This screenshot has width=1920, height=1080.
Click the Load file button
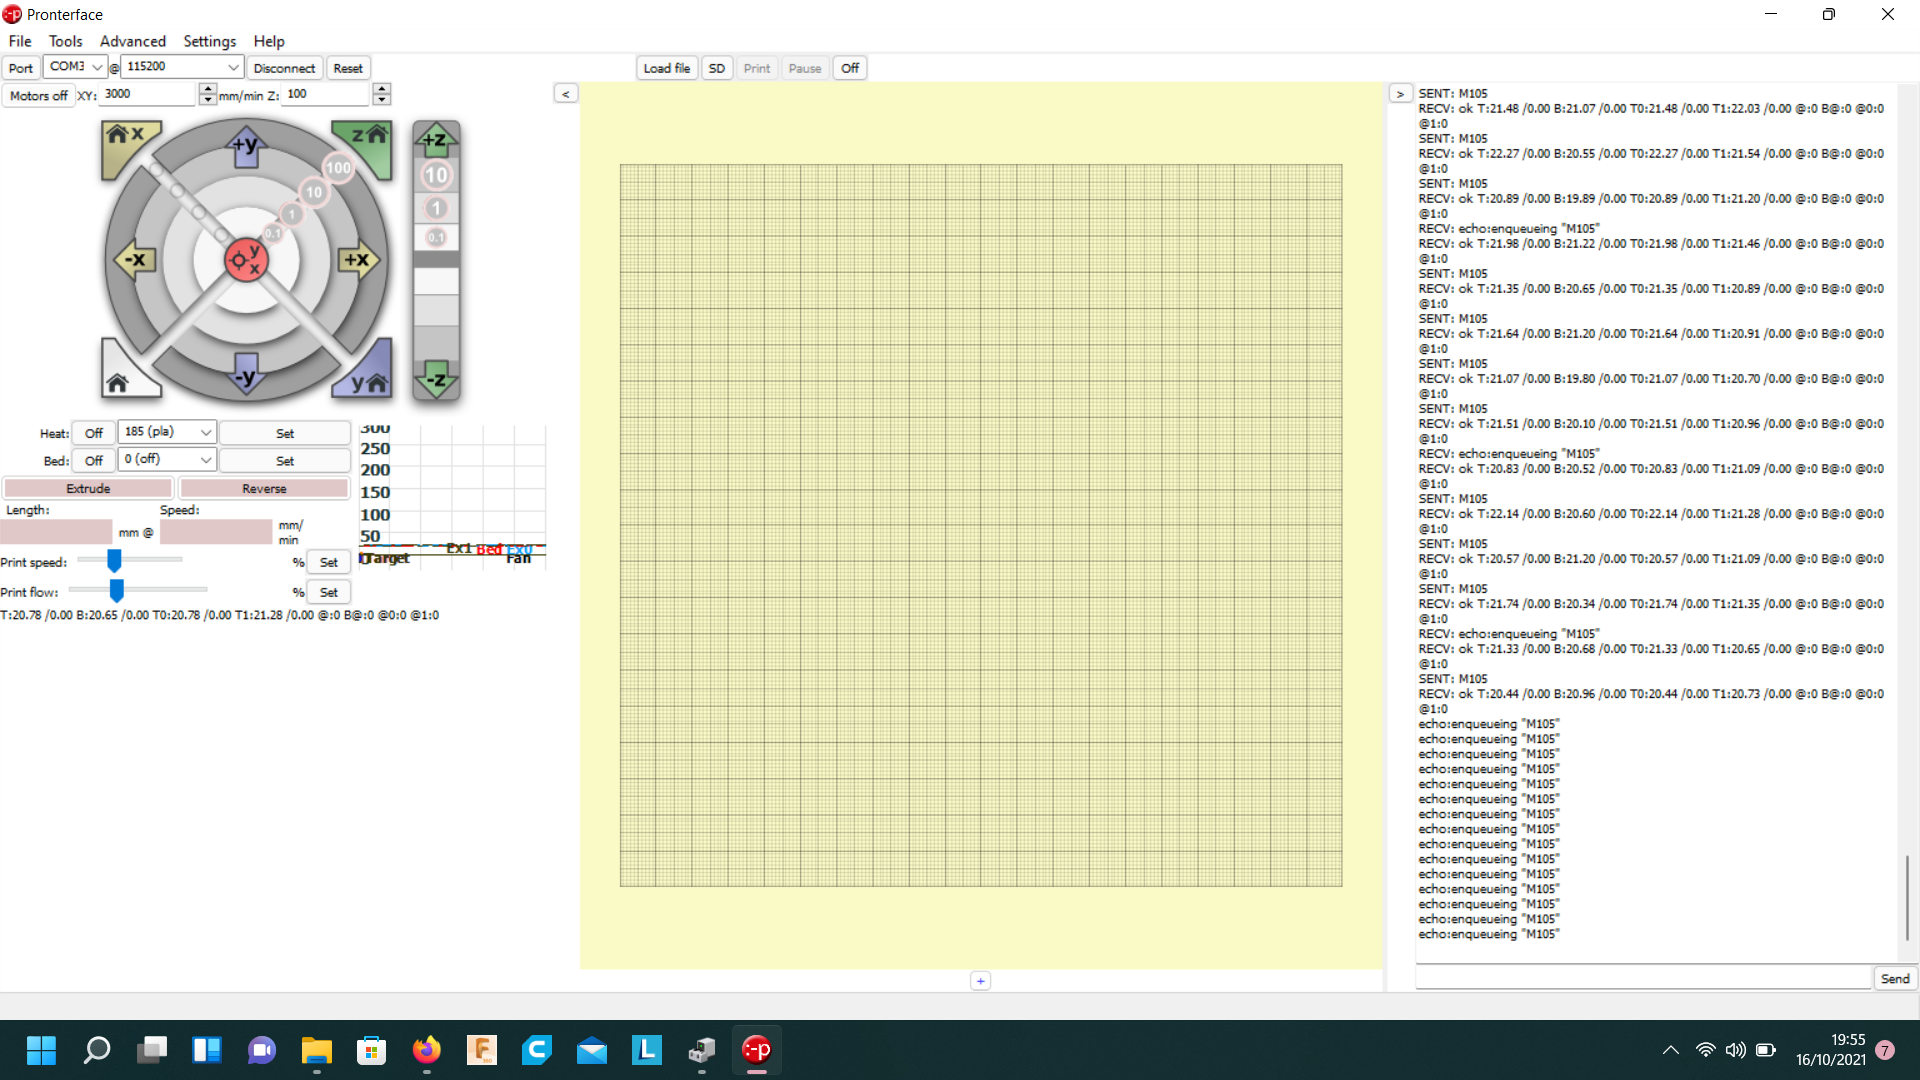[x=666, y=68]
